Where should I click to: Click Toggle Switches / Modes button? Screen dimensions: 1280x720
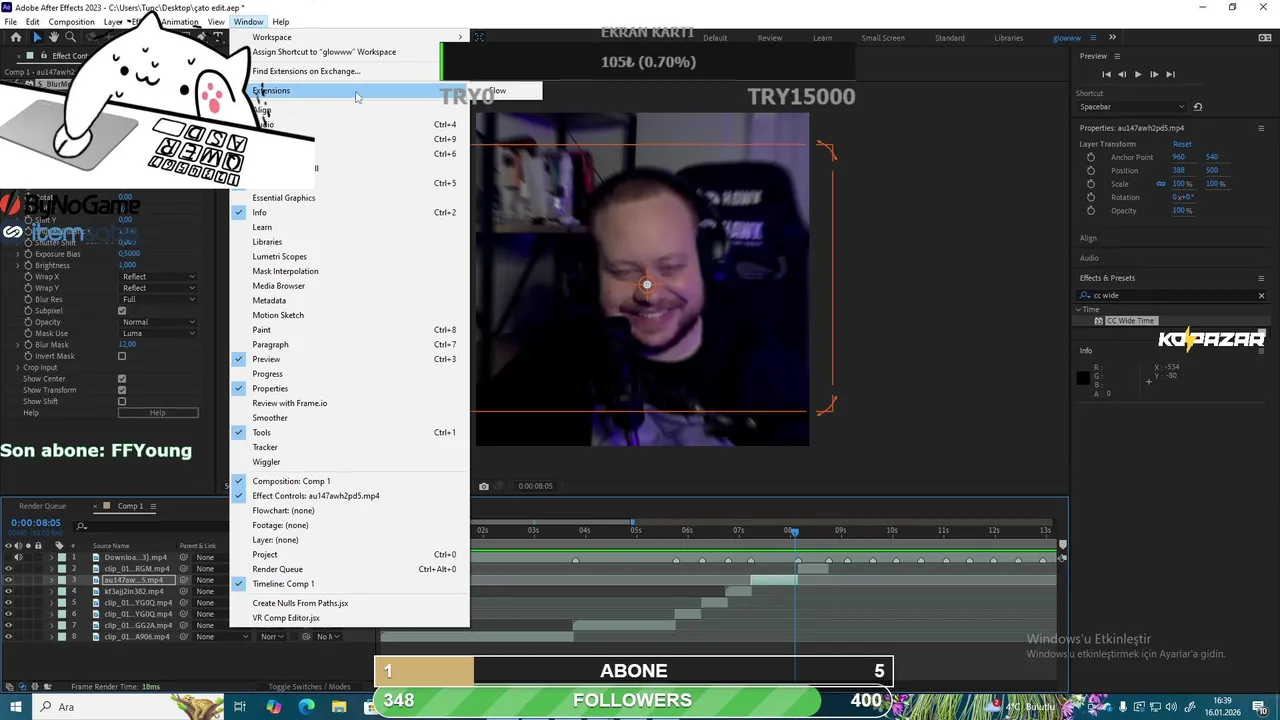[x=309, y=687]
